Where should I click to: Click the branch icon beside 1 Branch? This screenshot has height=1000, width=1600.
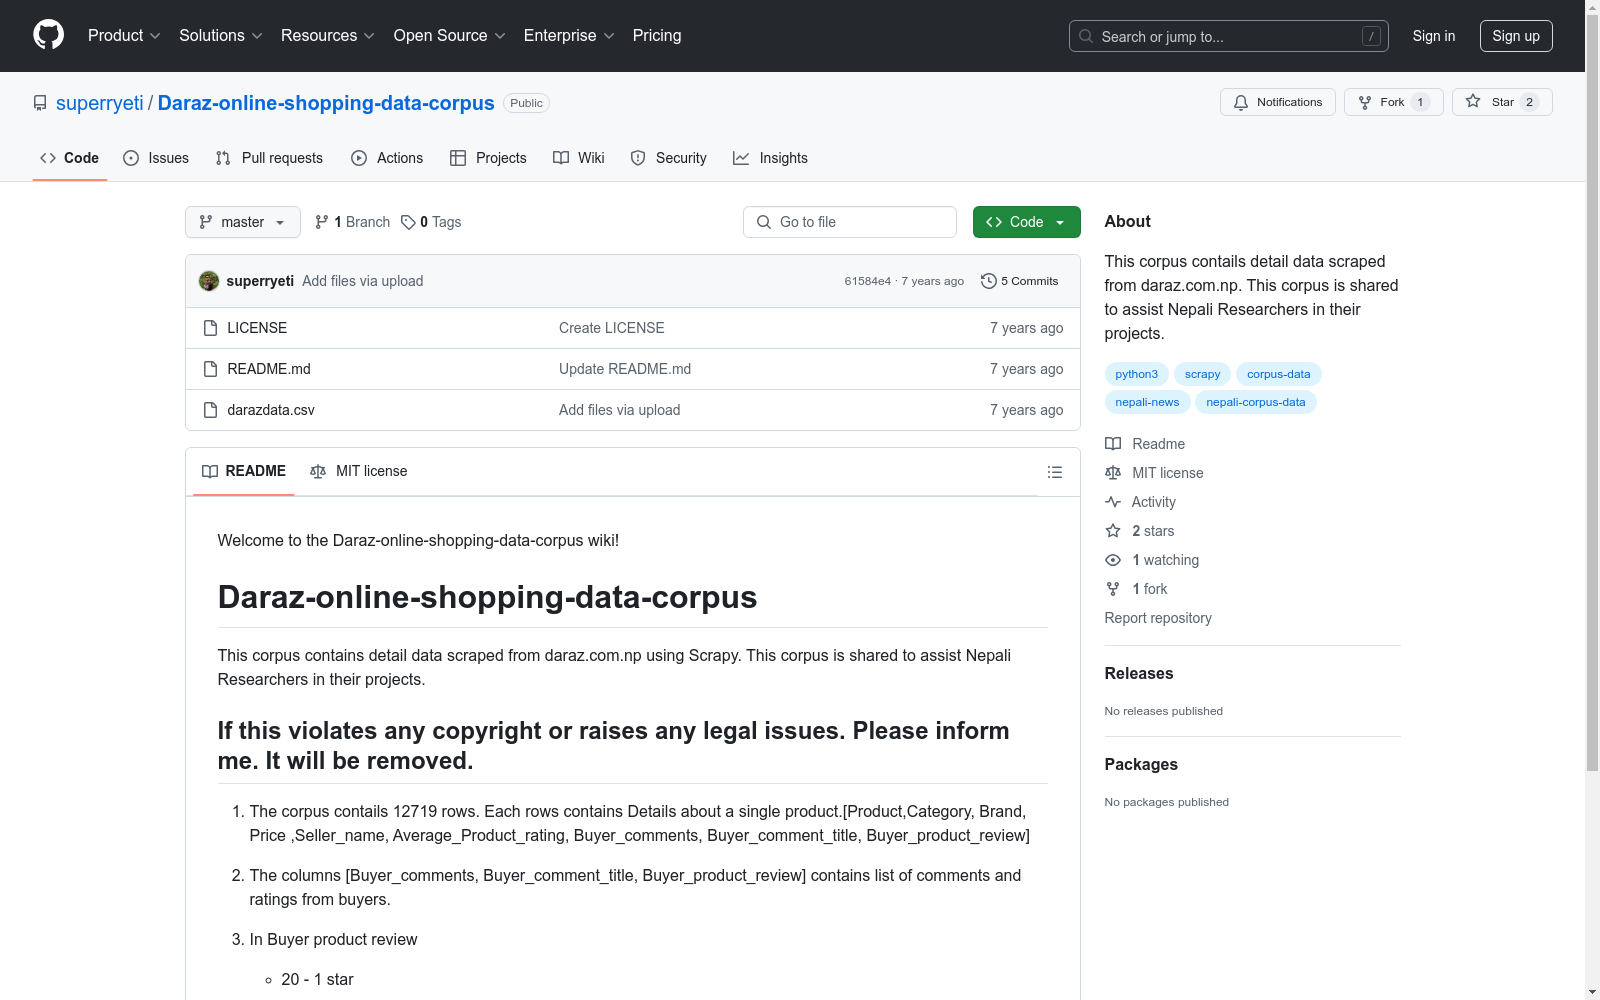[x=321, y=222]
